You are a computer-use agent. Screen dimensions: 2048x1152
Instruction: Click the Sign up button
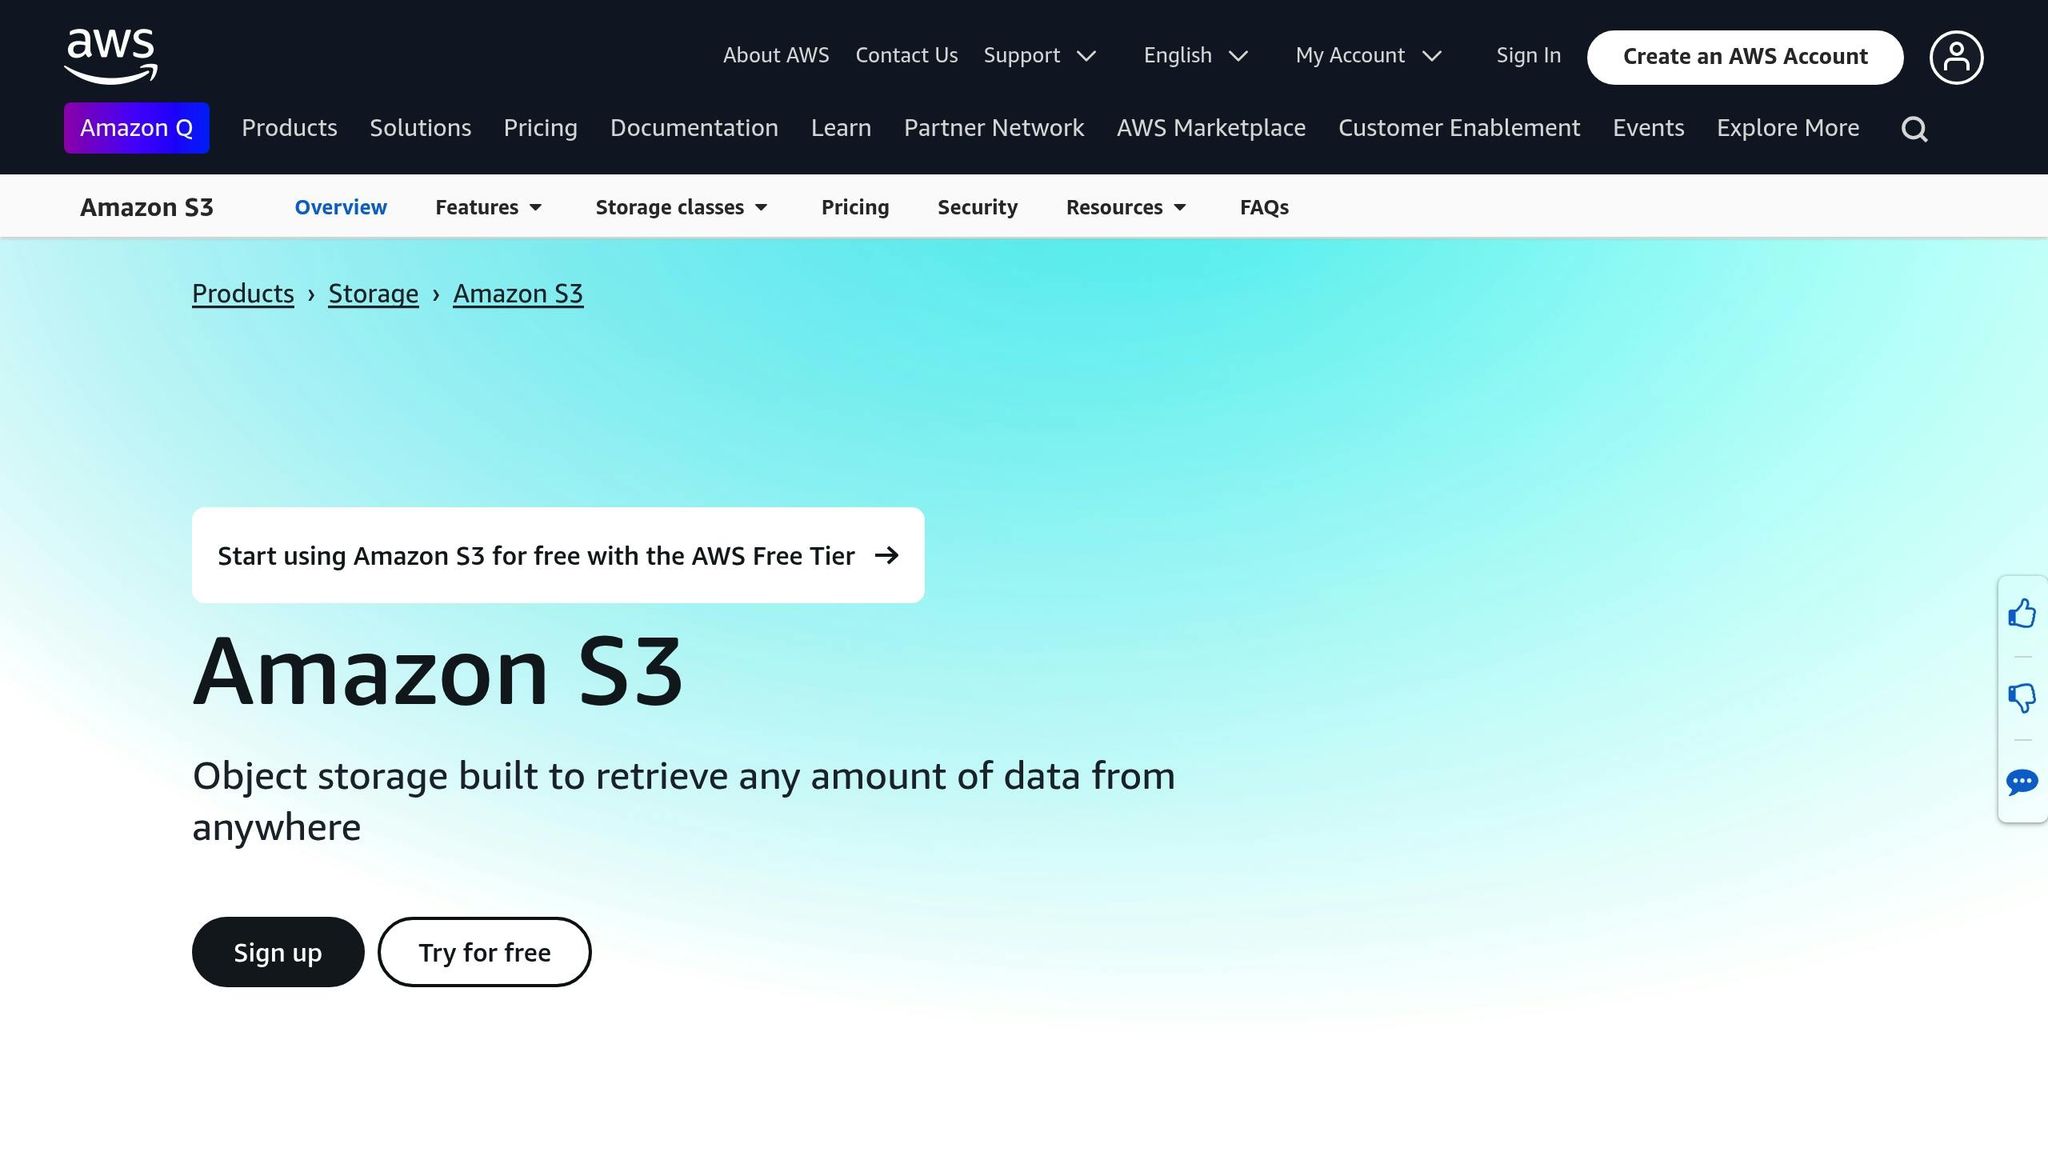tap(278, 952)
